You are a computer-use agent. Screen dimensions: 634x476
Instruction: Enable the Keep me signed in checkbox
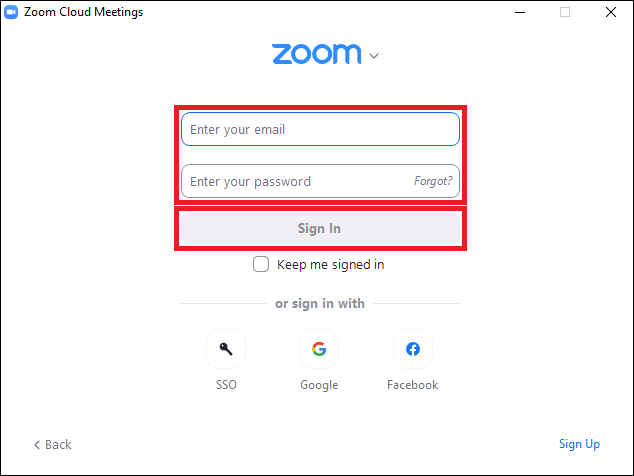[x=261, y=264]
